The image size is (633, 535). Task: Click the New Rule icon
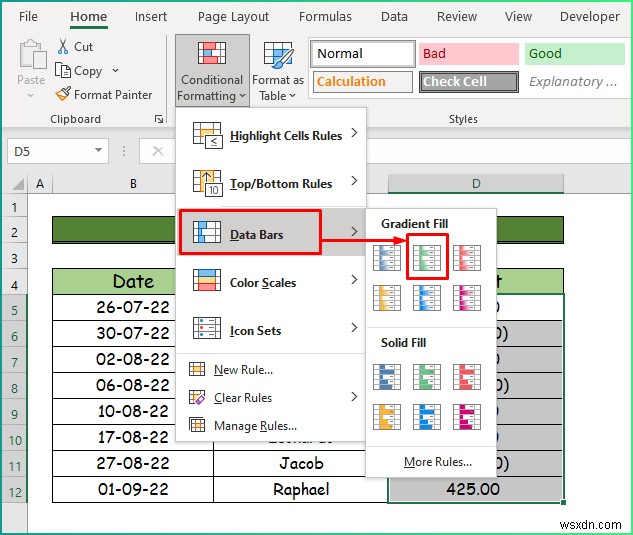pyautogui.click(x=197, y=369)
